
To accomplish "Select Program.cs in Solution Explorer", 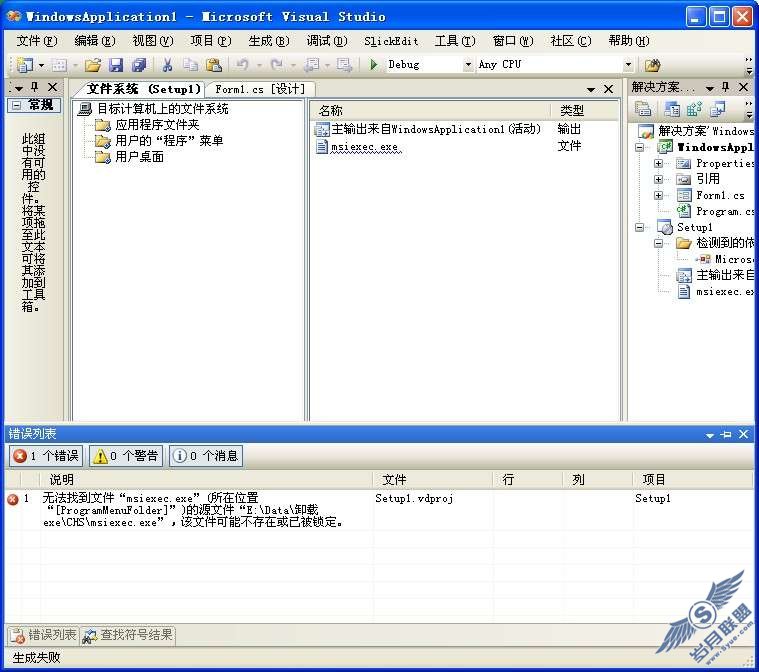I will 715,211.
